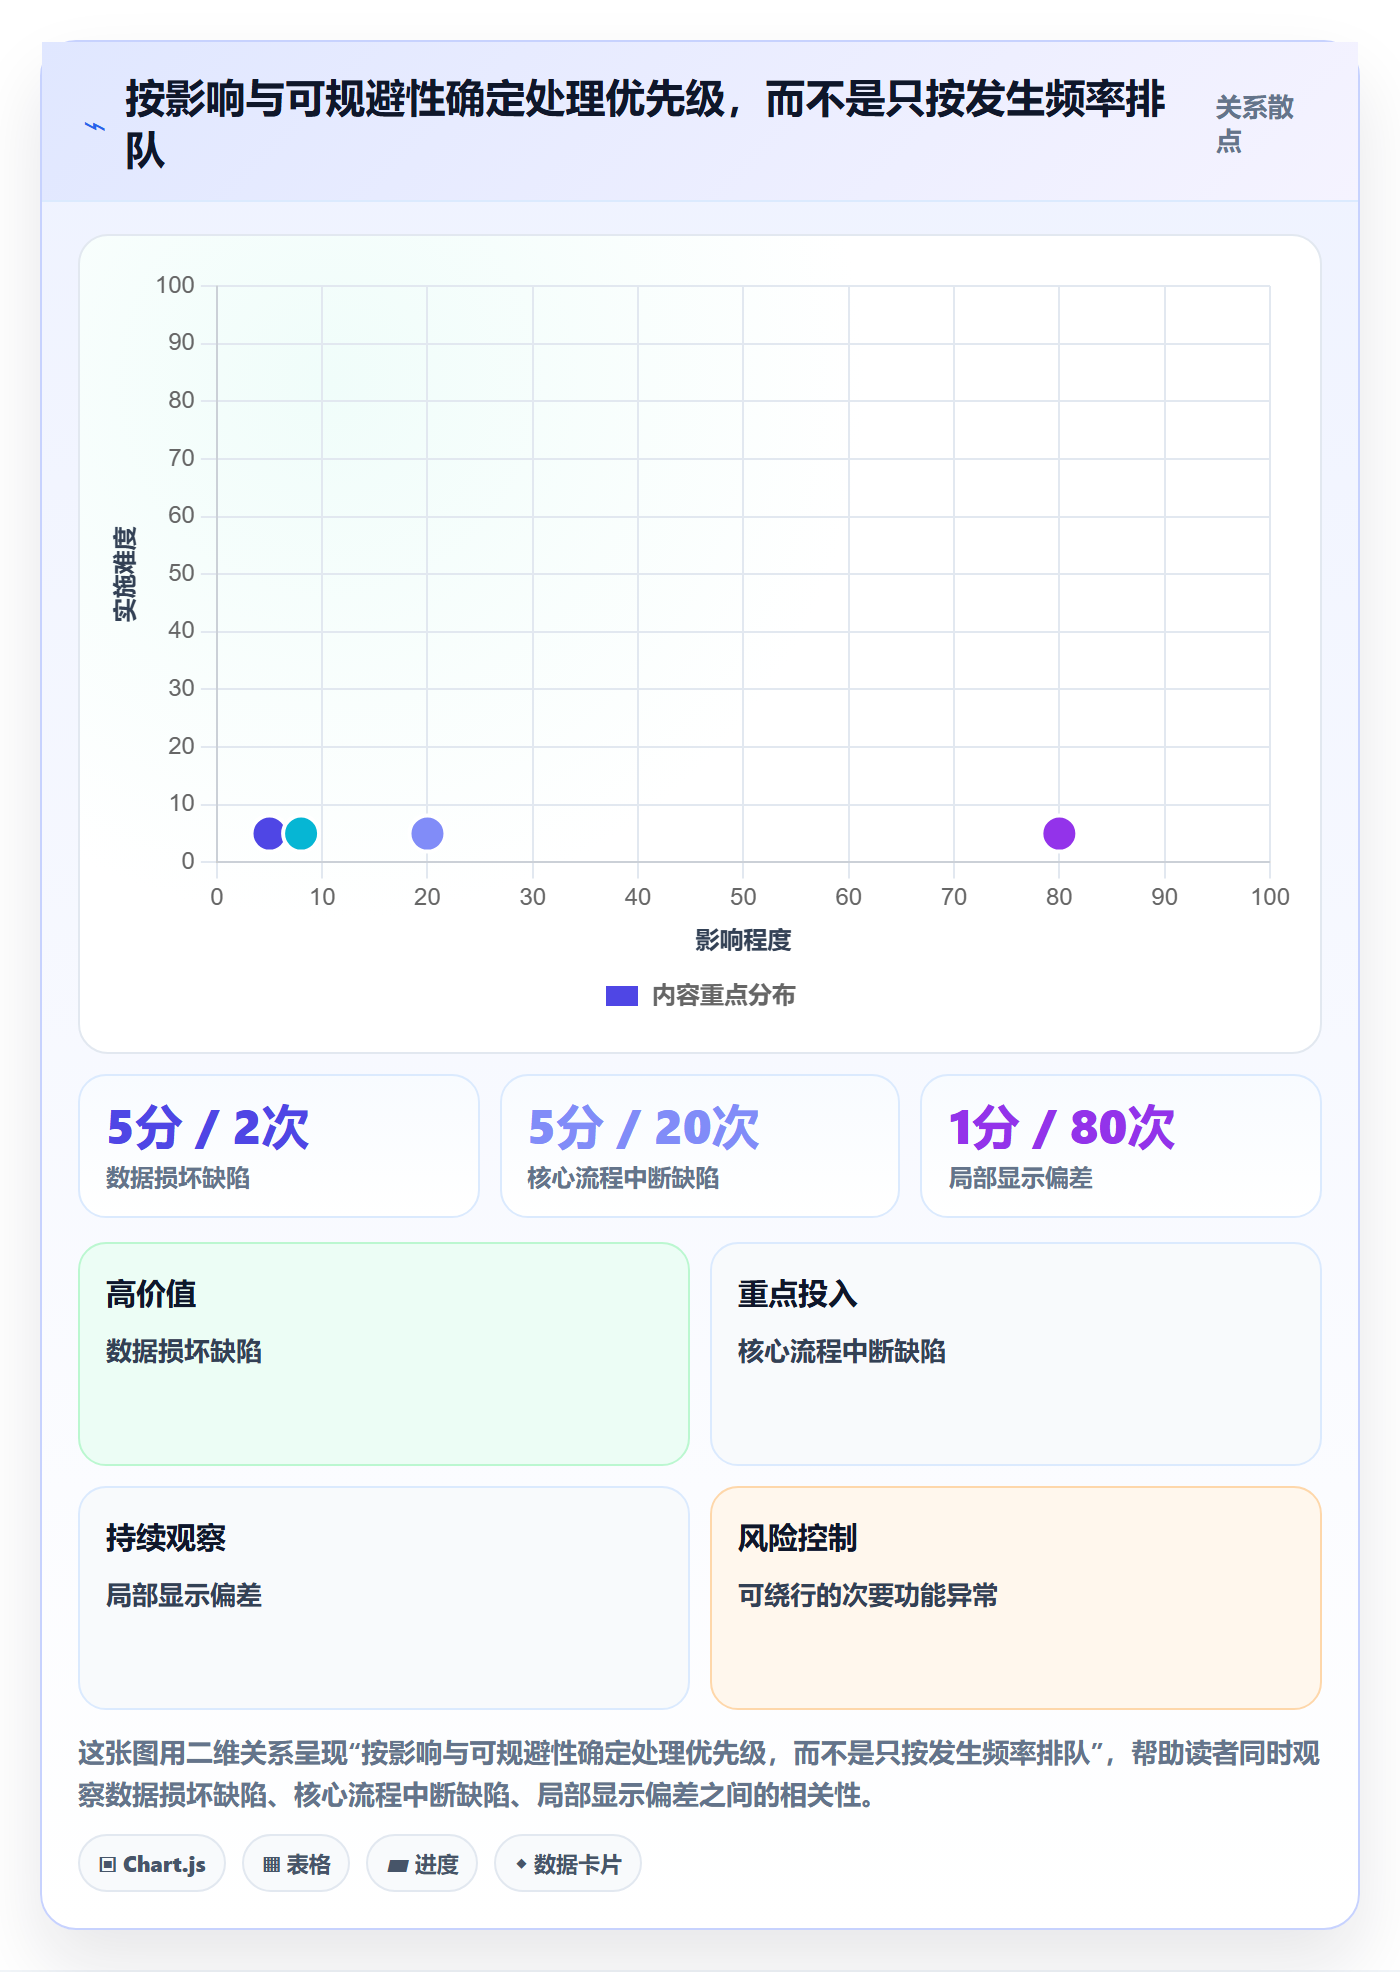Click the square icon in the Chart.js chip

pos(108,1864)
